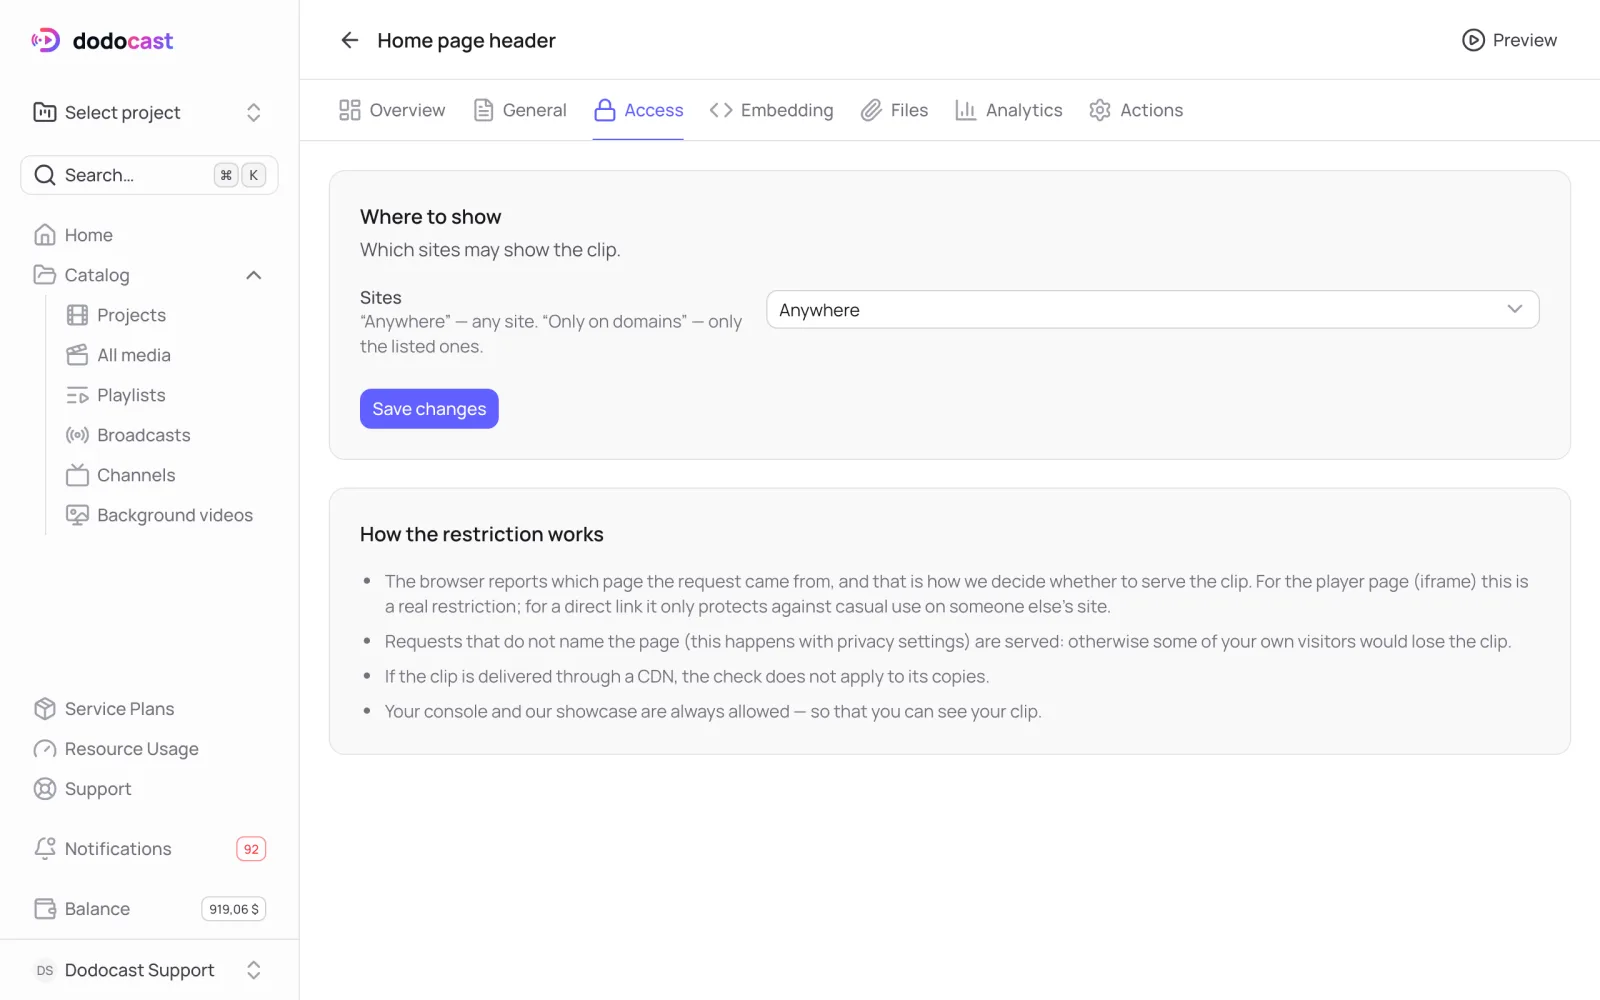Click the Playlists icon
Viewport: 1600px width, 1000px height.
point(77,395)
